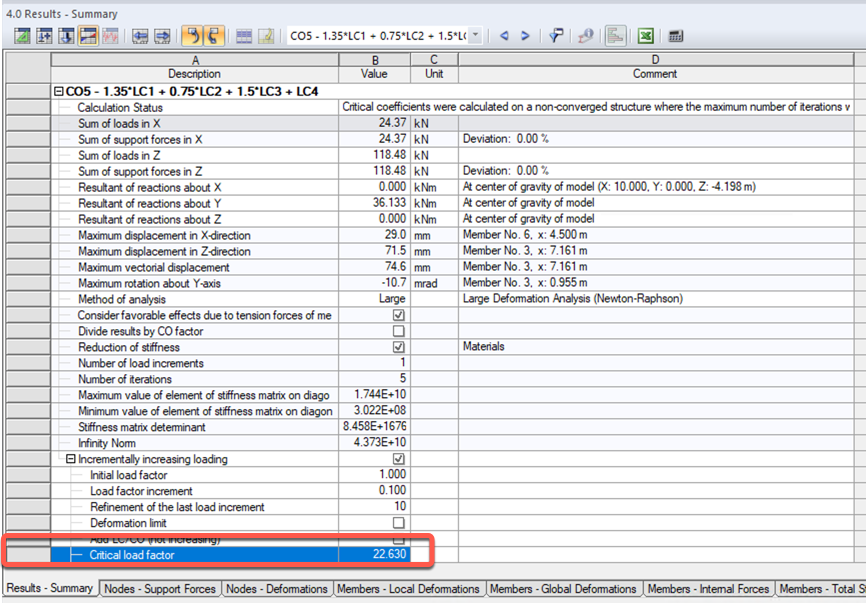
Task: Click column D Comment header
Action: point(655,67)
